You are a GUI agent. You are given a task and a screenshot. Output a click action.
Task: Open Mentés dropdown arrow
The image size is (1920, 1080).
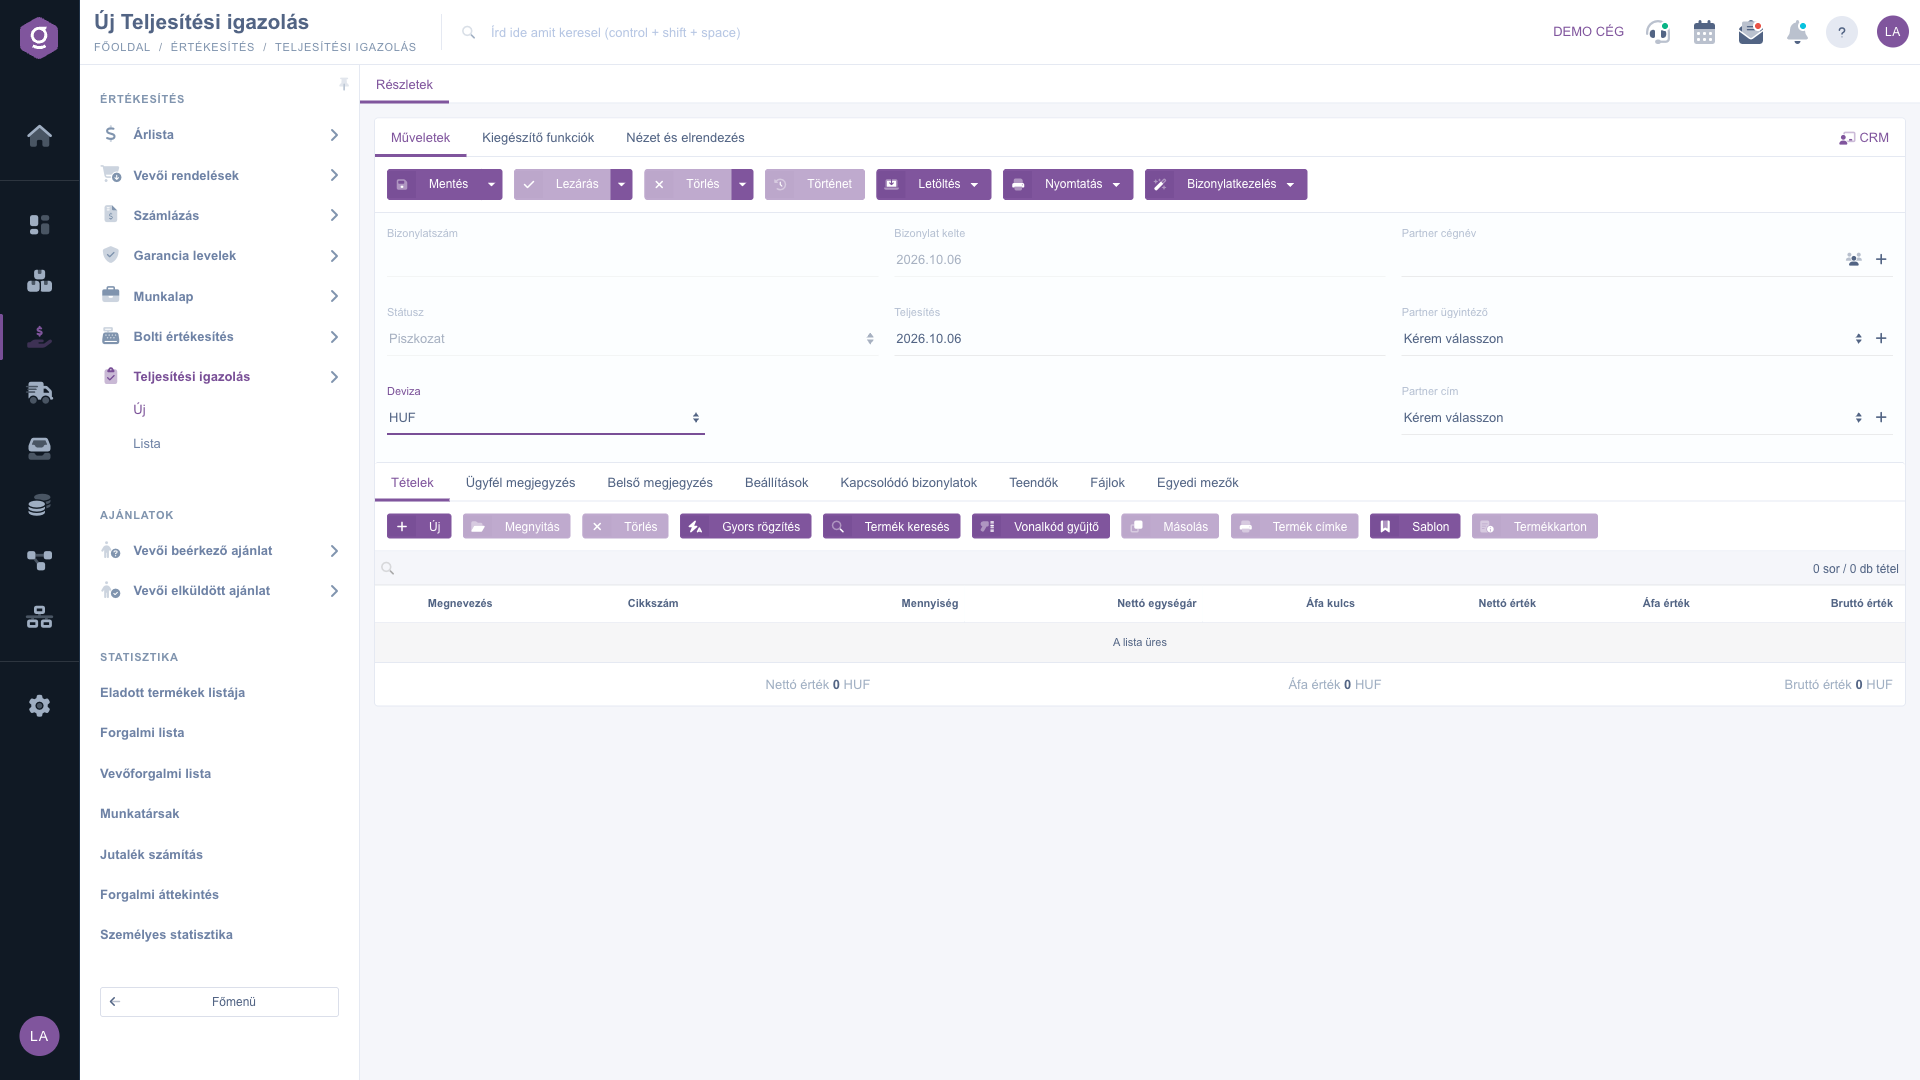coord(491,184)
